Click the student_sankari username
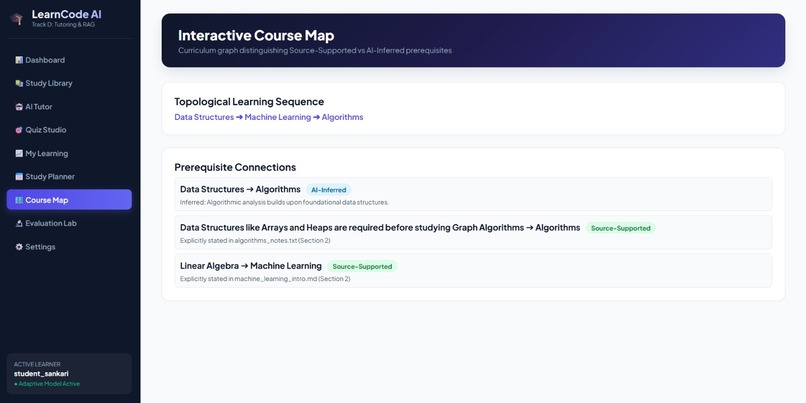 (41, 374)
